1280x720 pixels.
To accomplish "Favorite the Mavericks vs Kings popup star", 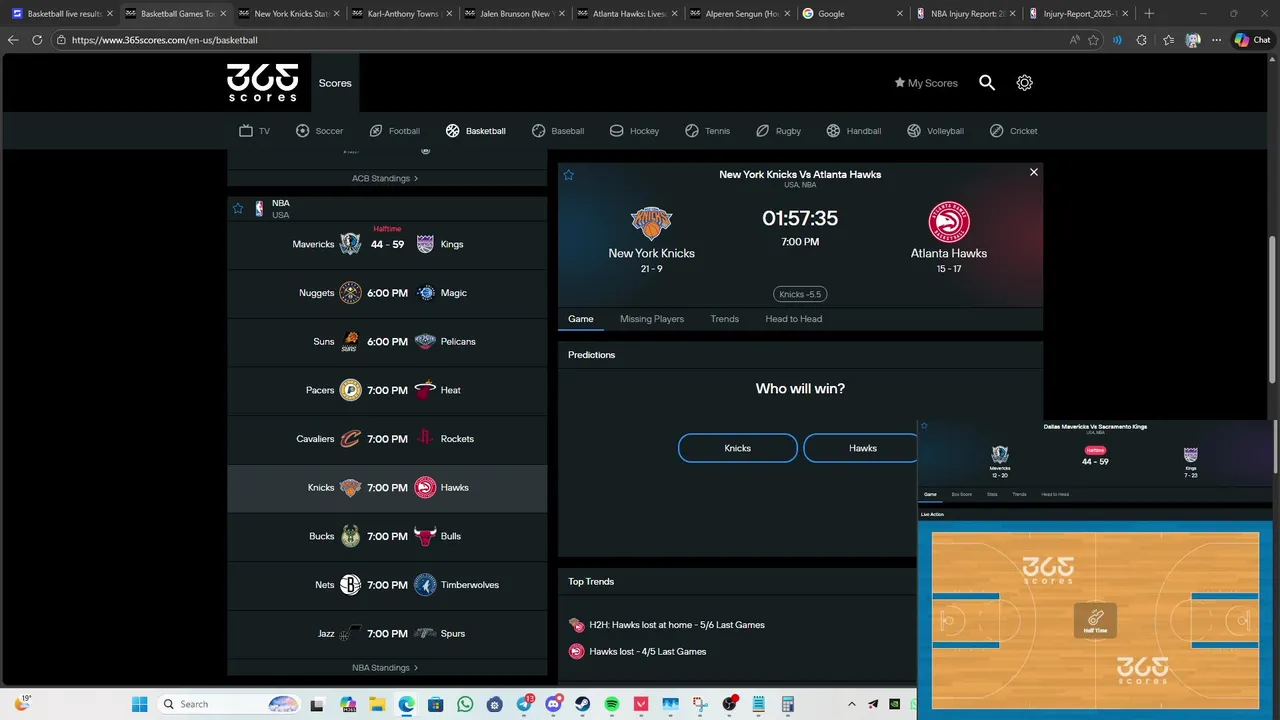I will [x=924, y=426].
